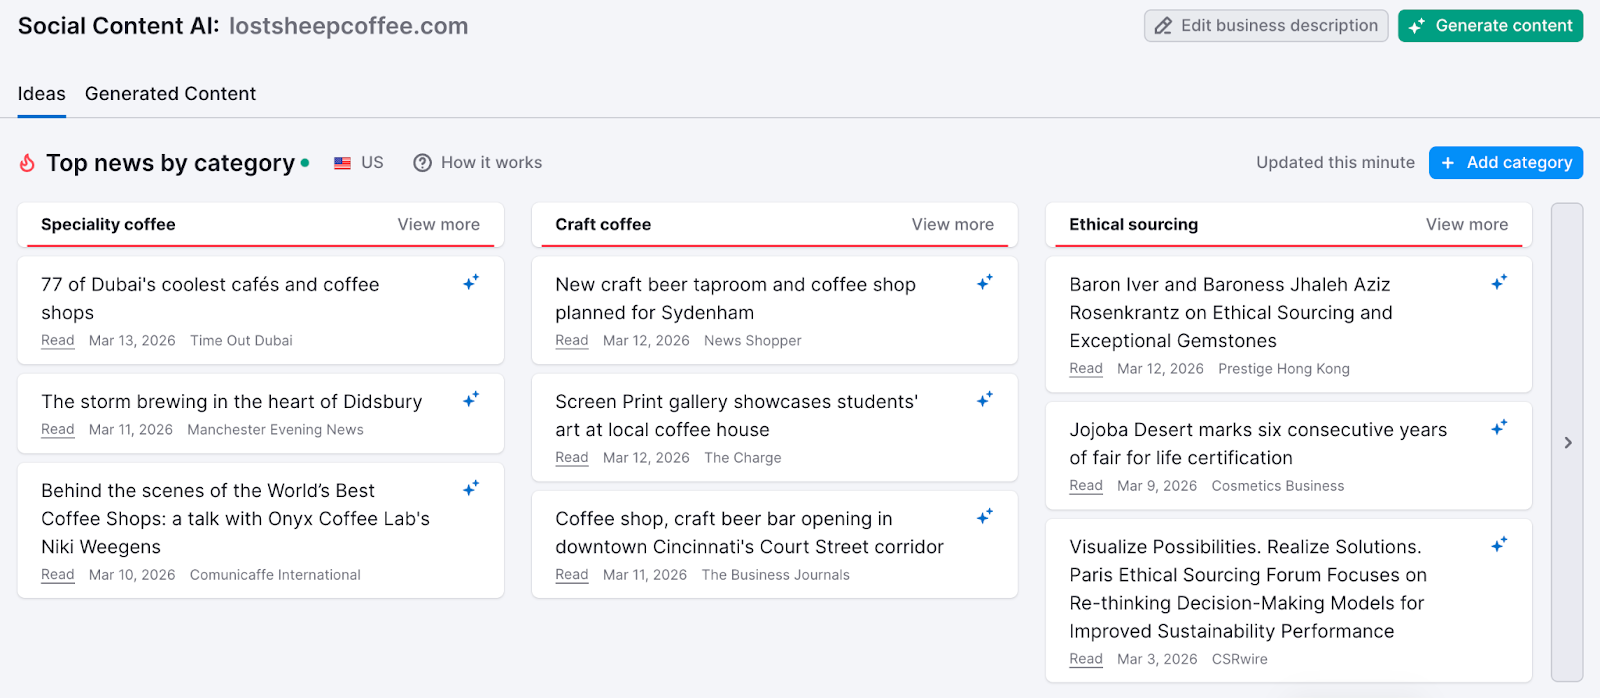Click the flame icon next to Top news by category
The width and height of the screenshot is (1600, 698).
click(x=27, y=163)
